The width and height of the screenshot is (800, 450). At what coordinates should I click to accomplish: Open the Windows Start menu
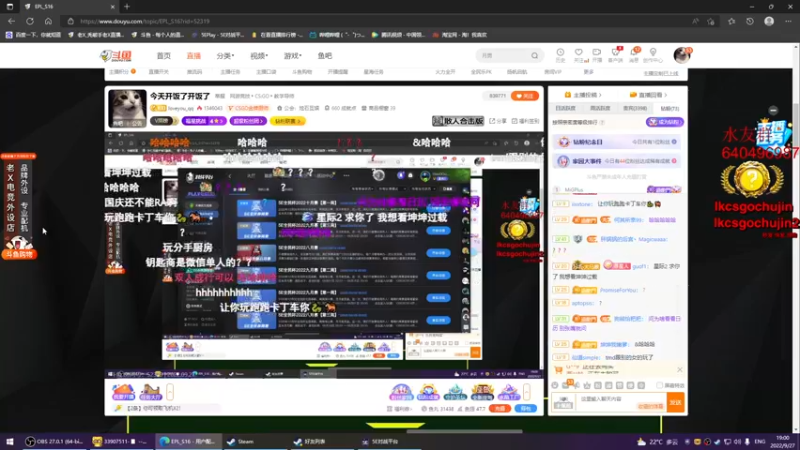pyautogui.click(x=10, y=441)
